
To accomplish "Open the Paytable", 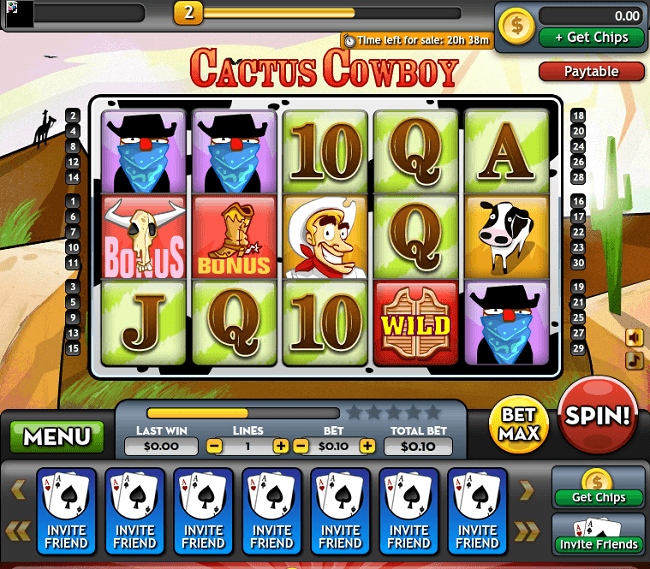I will point(592,72).
